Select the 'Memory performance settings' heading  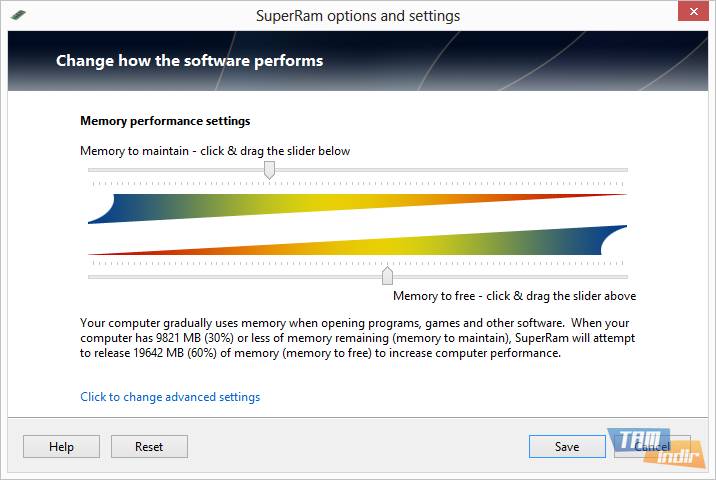point(165,121)
